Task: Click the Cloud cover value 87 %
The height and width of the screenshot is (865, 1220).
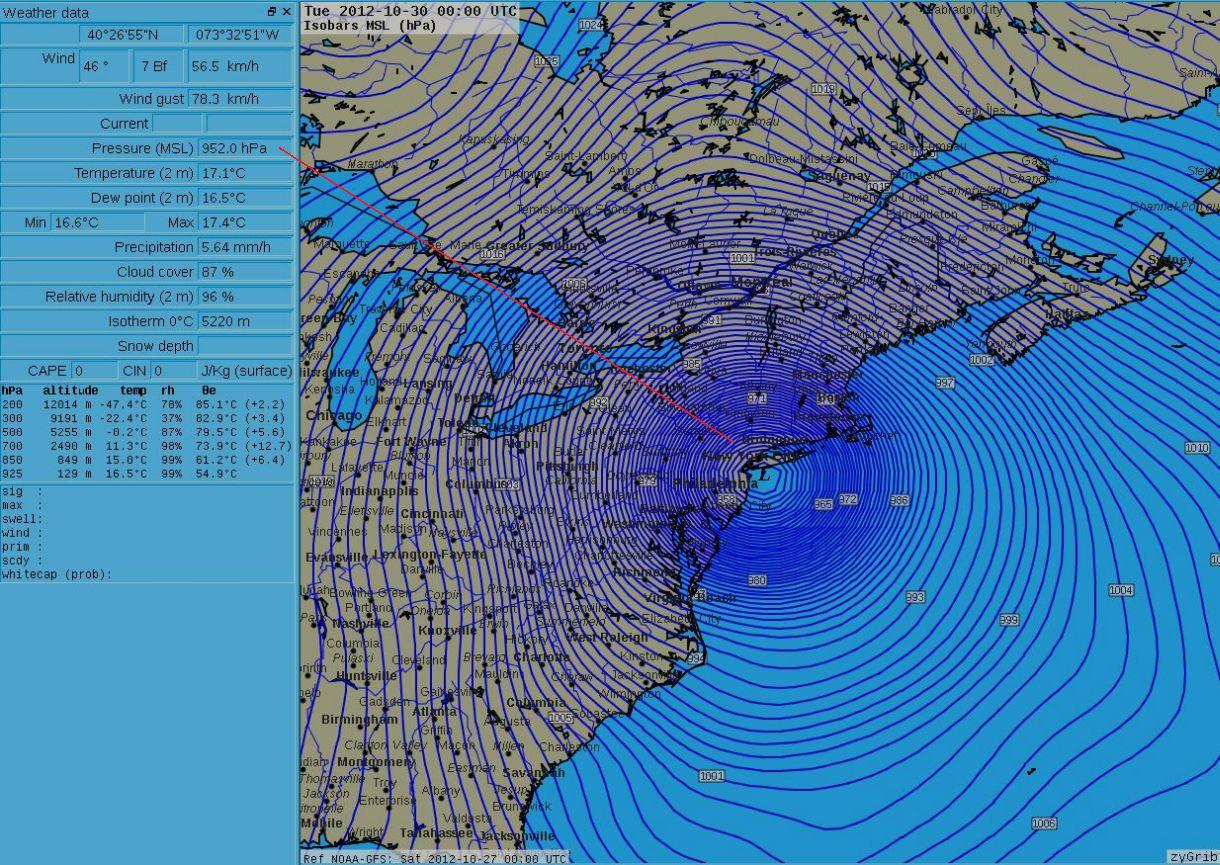Action: pyautogui.click(x=245, y=272)
